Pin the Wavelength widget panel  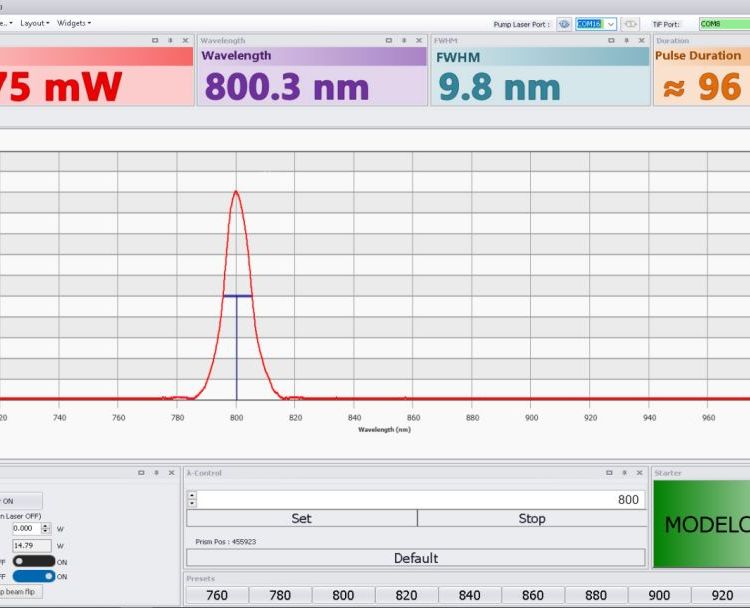(404, 41)
